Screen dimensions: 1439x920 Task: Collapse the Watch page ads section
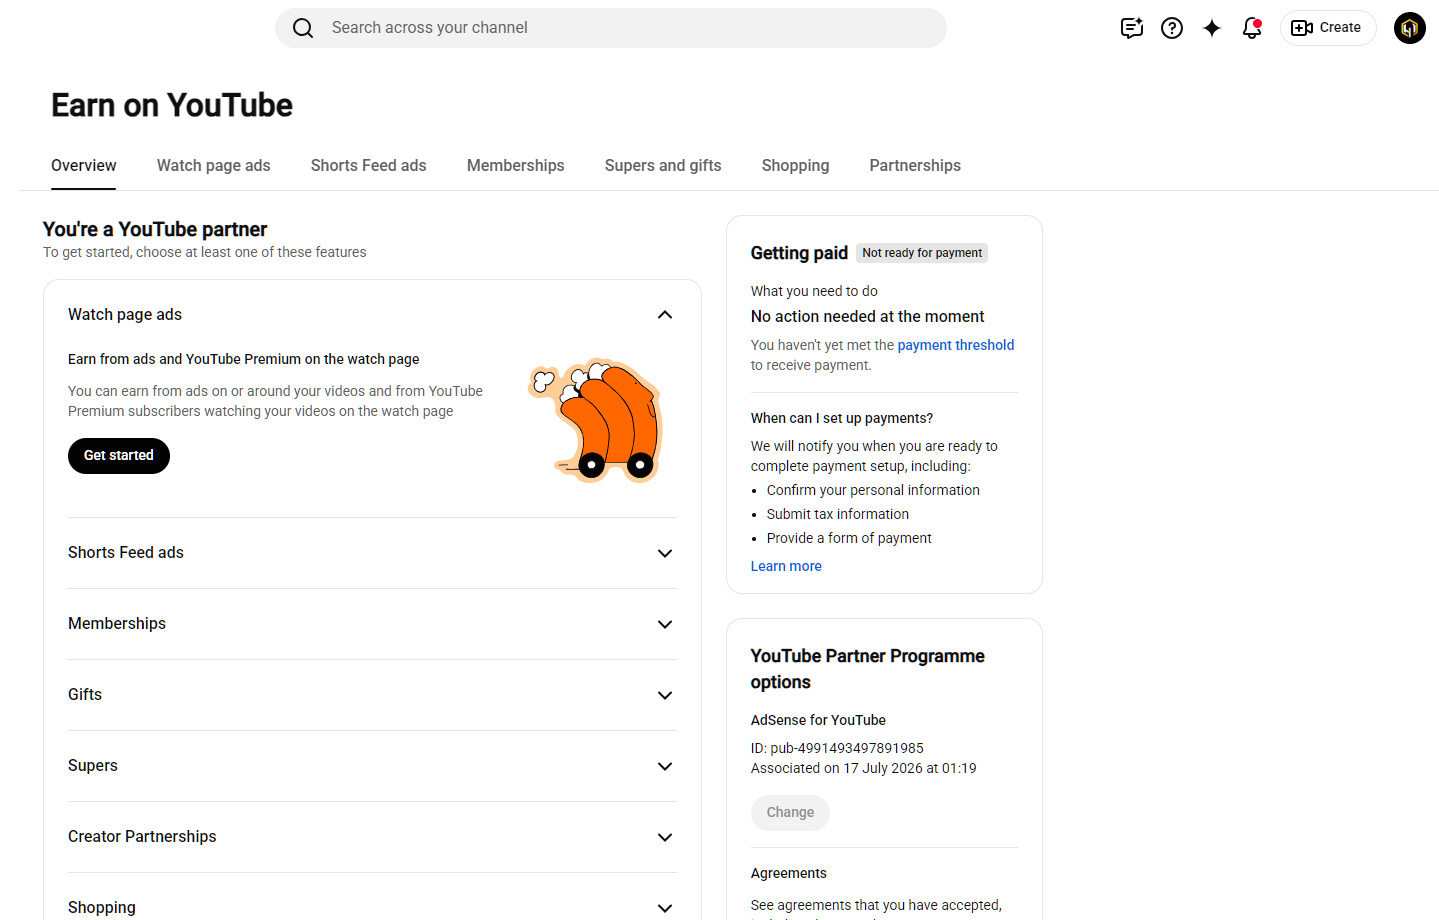pyautogui.click(x=665, y=315)
